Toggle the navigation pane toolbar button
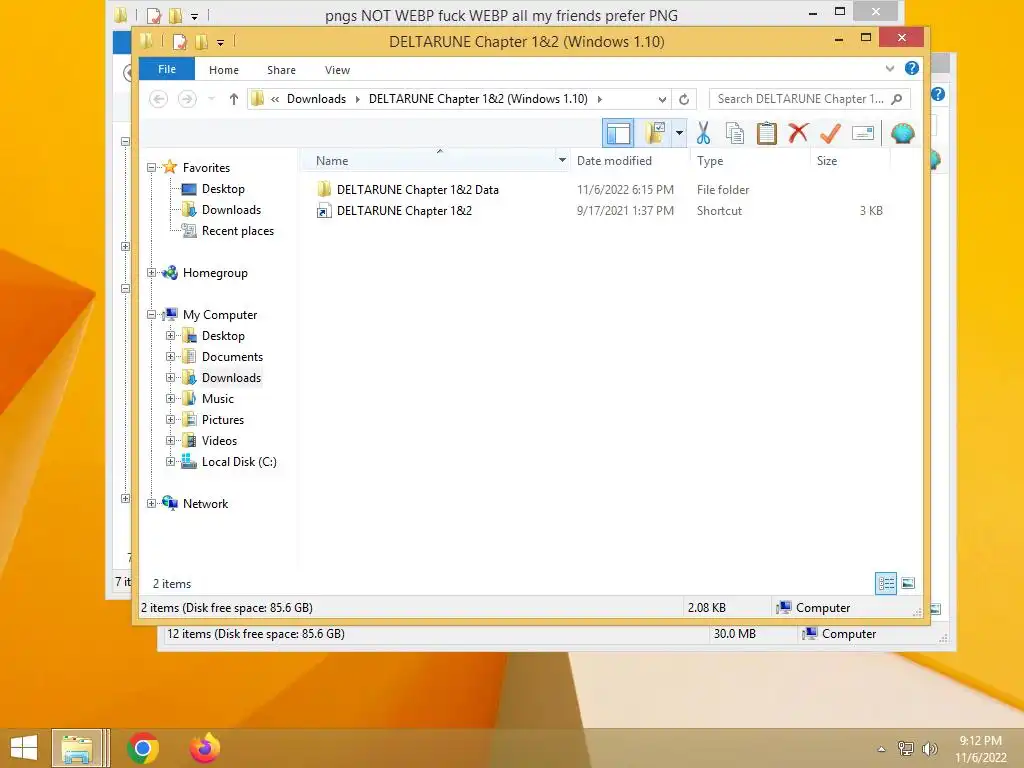Viewport: 1024px width, 768px height. click(x=618, y=134)
